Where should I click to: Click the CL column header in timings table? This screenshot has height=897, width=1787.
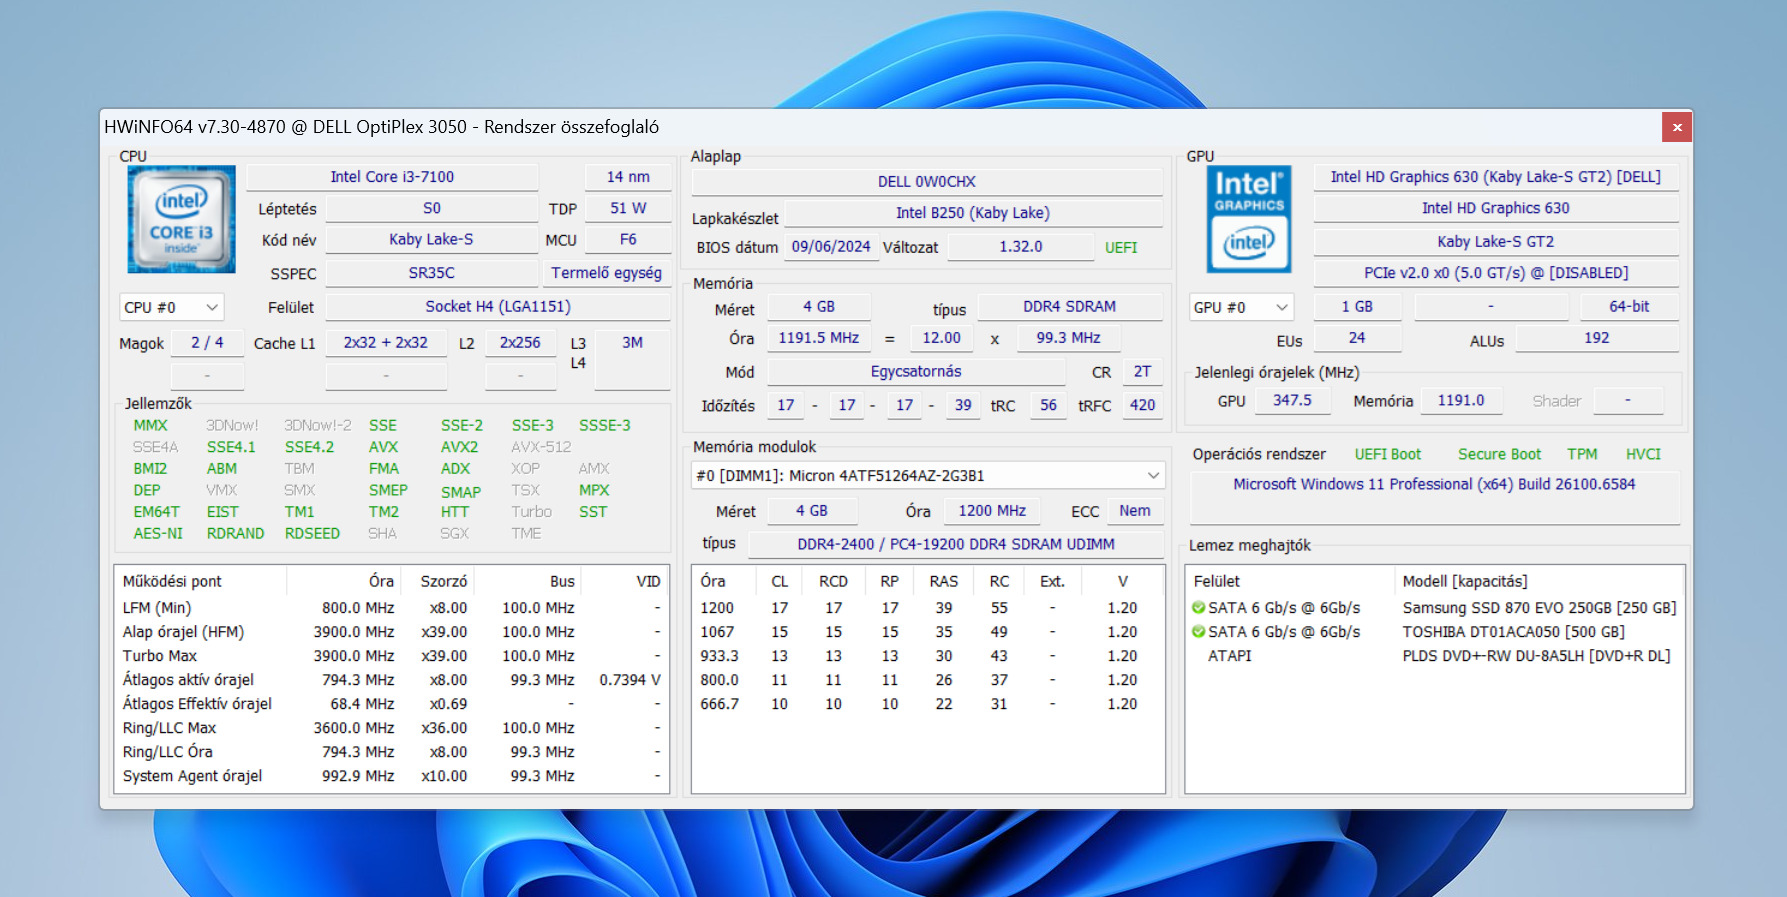779,582
